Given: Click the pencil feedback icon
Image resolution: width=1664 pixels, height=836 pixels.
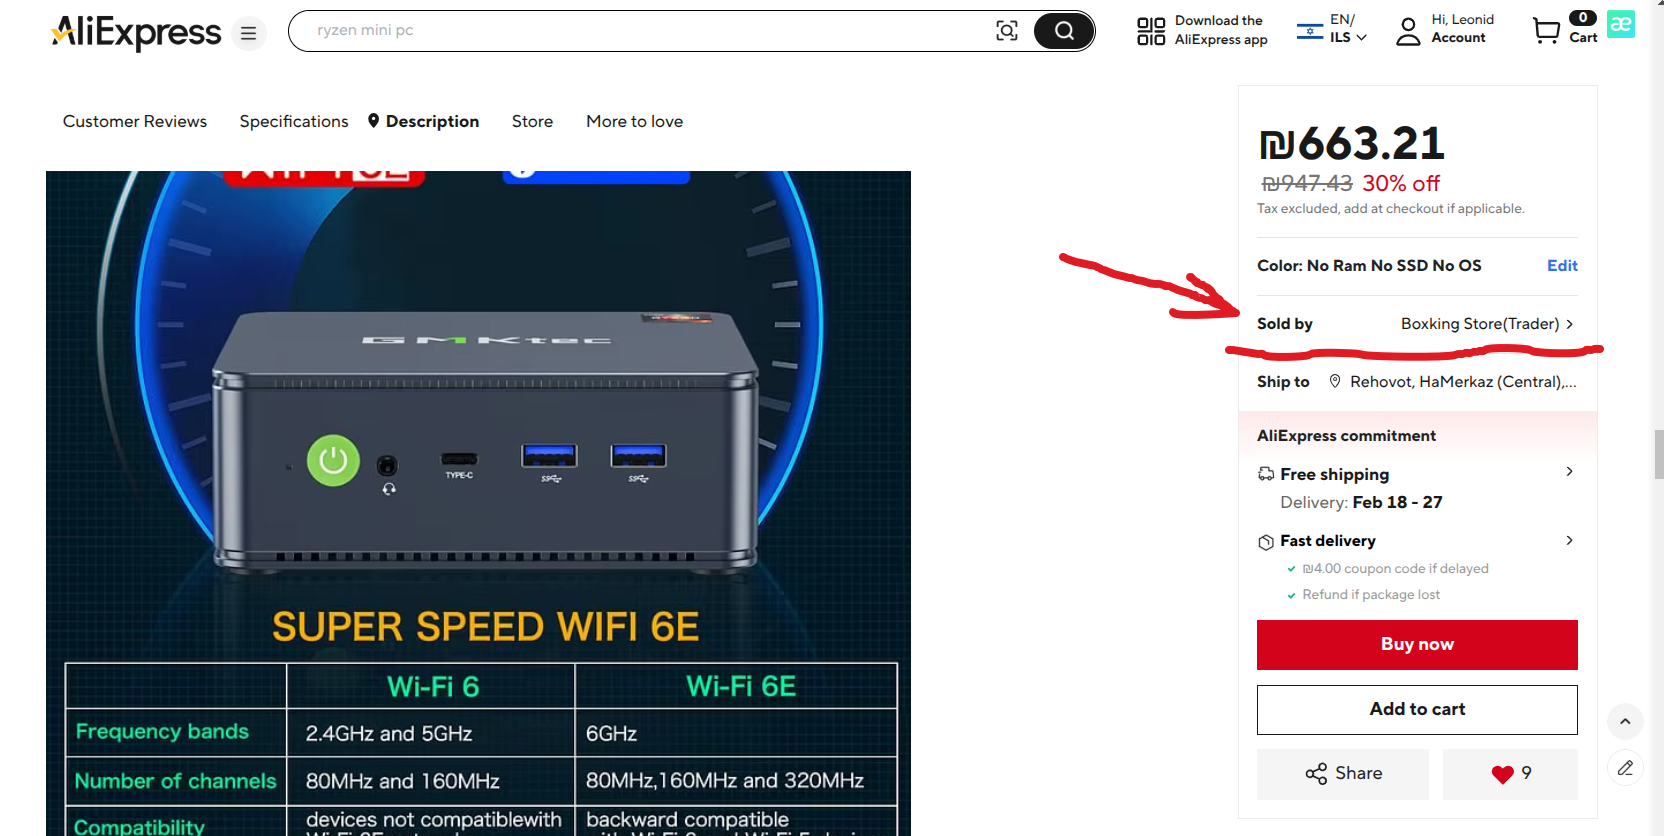Looking at the screenshot, I should 1625,768.
